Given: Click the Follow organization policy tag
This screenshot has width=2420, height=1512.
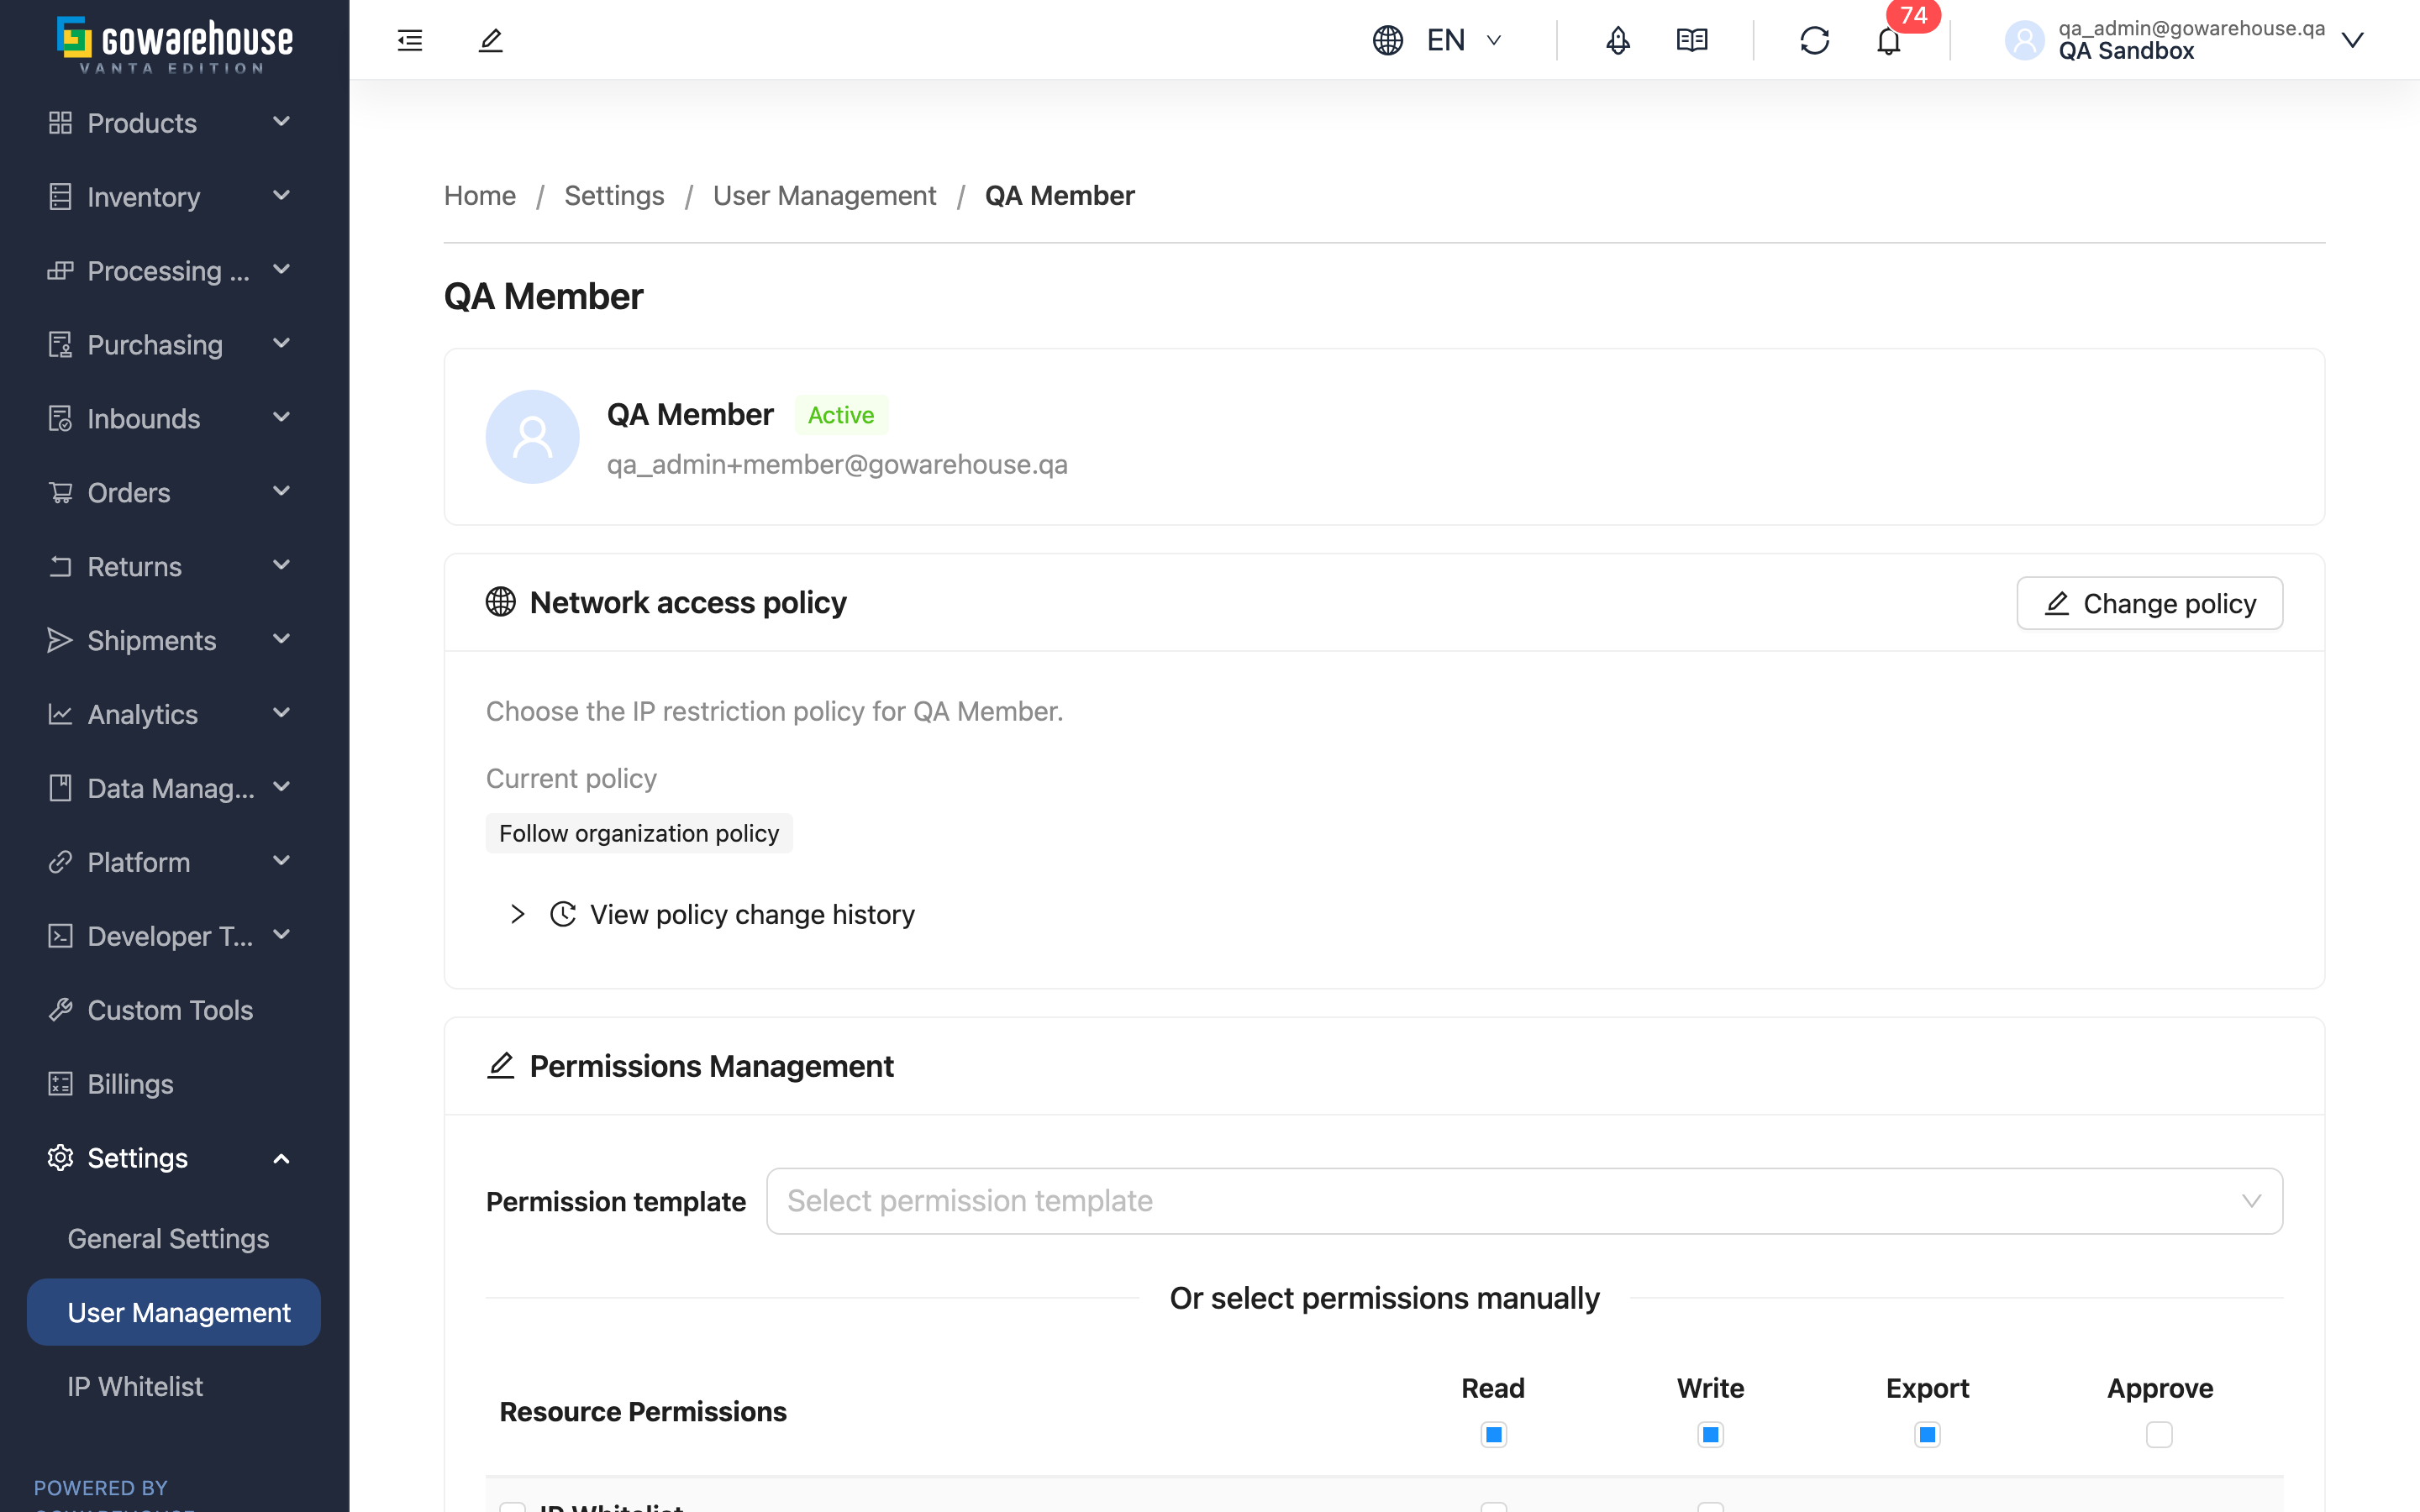Looking at the screenshot, I should click(639, 833).
